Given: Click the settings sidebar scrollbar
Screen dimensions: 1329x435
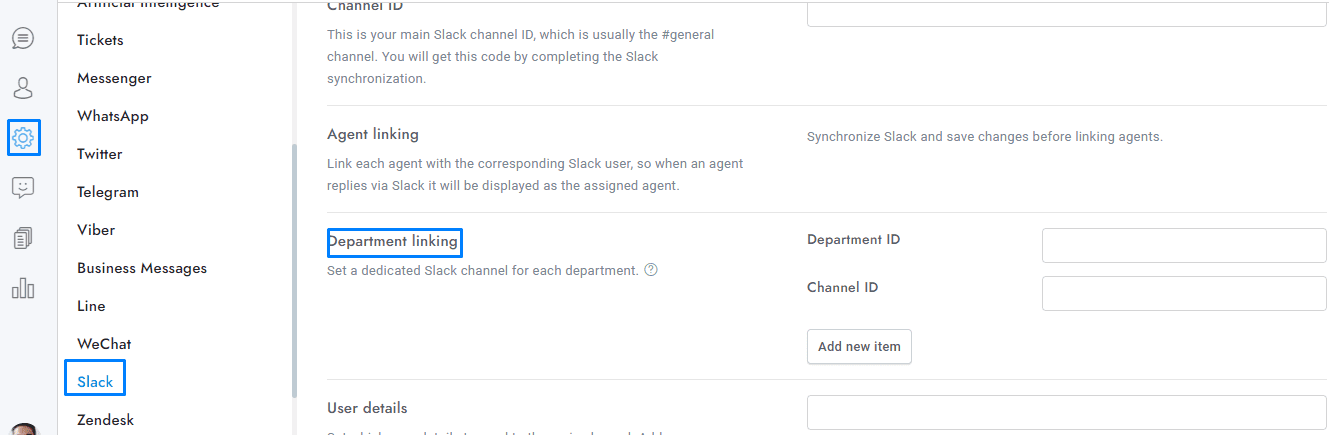Looking at the screenshot, I should 293,270.
